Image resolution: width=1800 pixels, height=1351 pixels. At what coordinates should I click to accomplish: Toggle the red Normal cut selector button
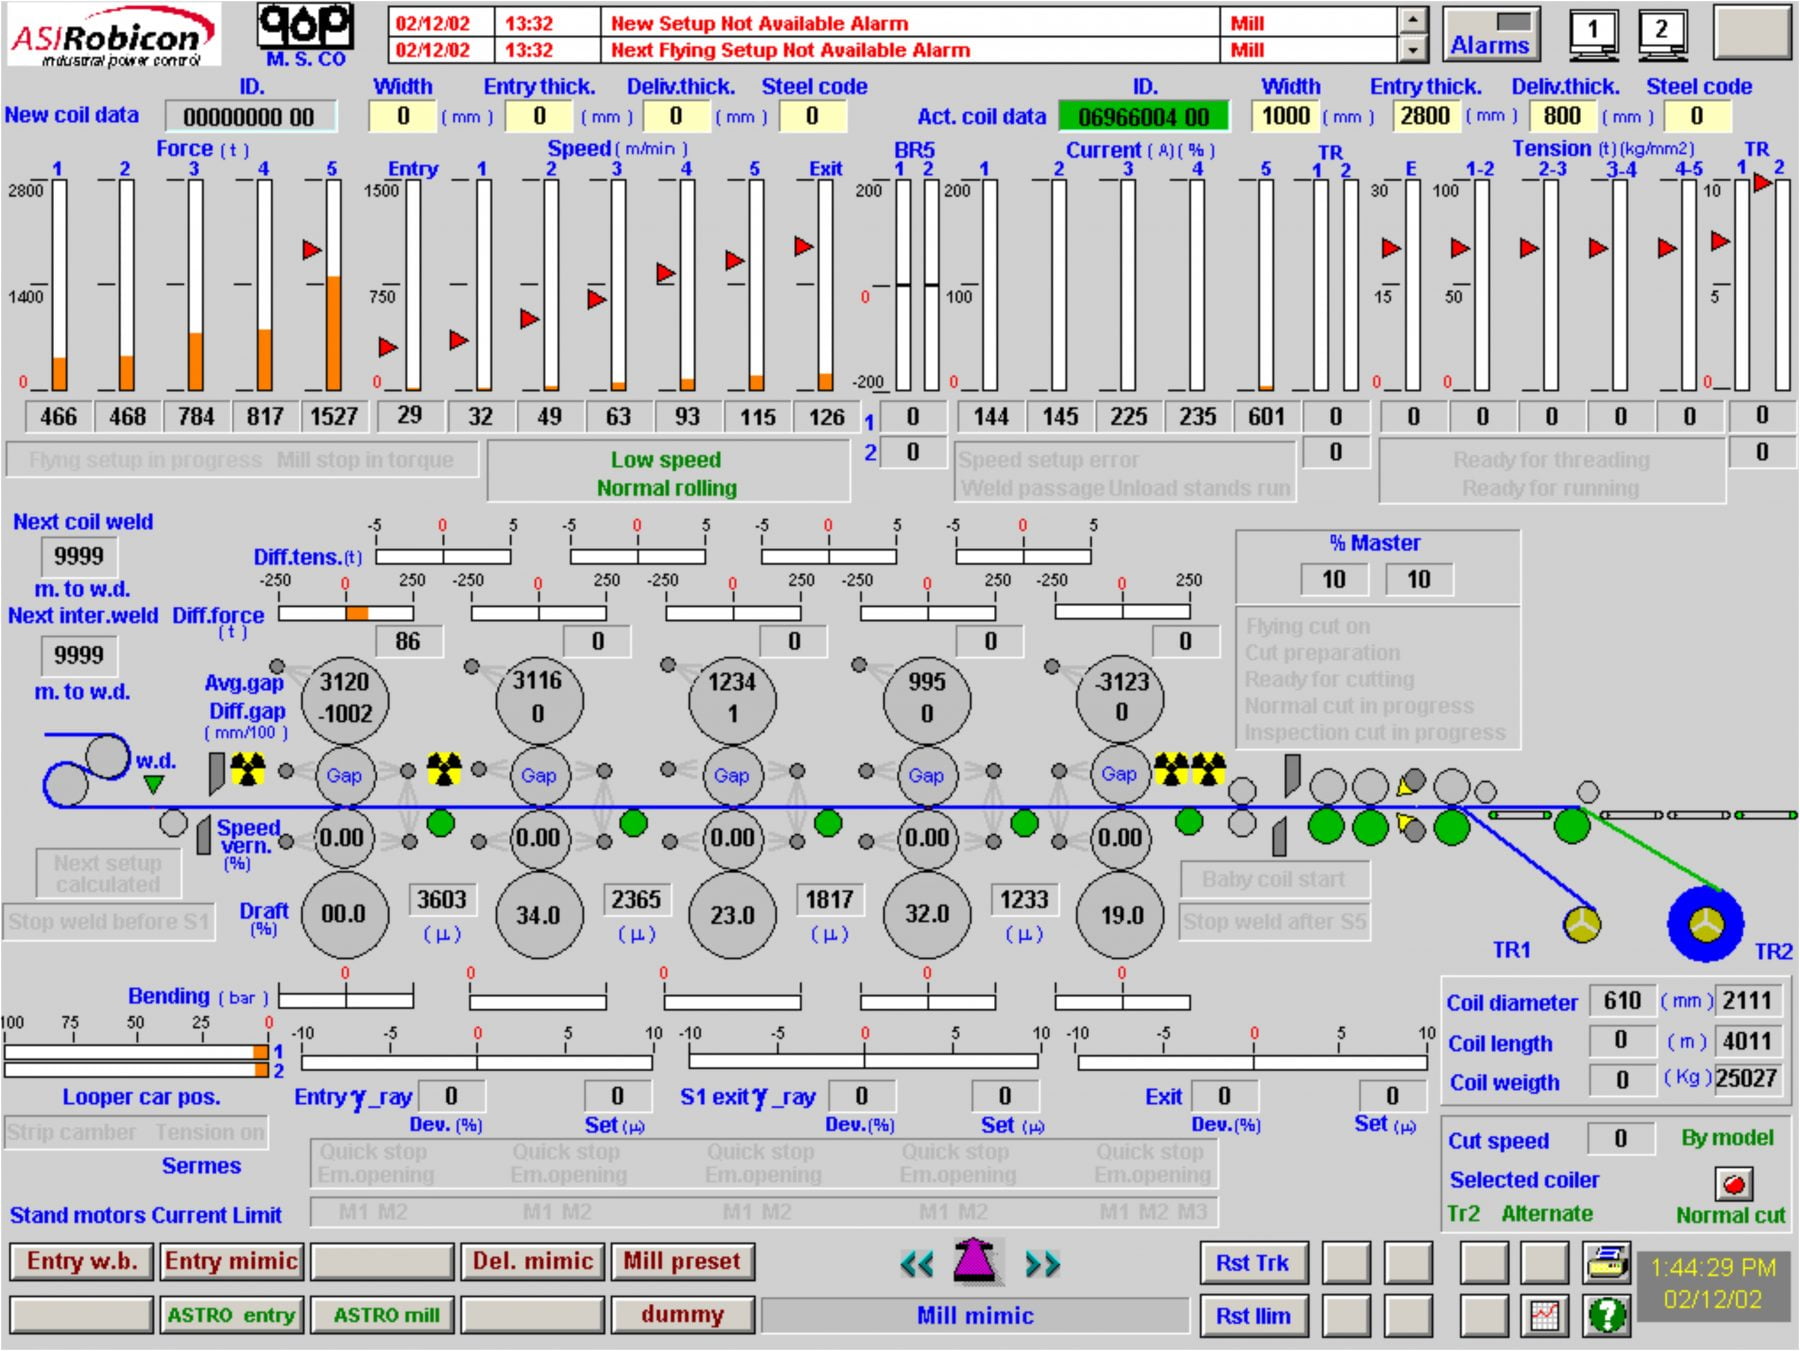1733,1184
